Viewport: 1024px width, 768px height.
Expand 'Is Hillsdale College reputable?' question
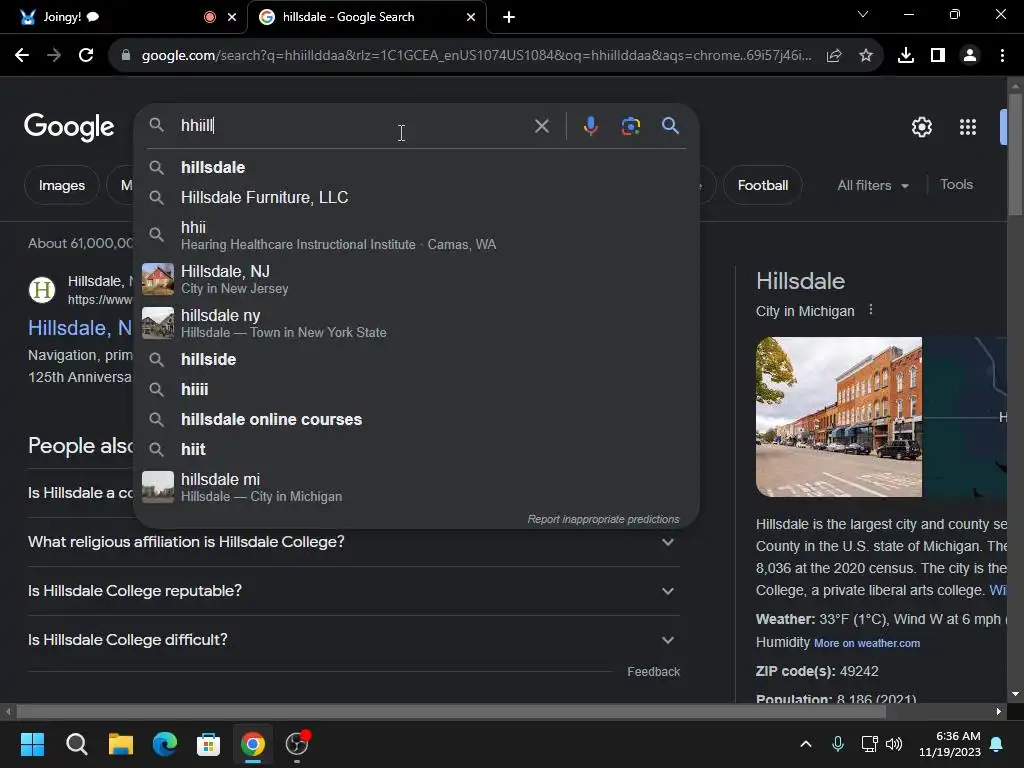click(x=353, y=591)
